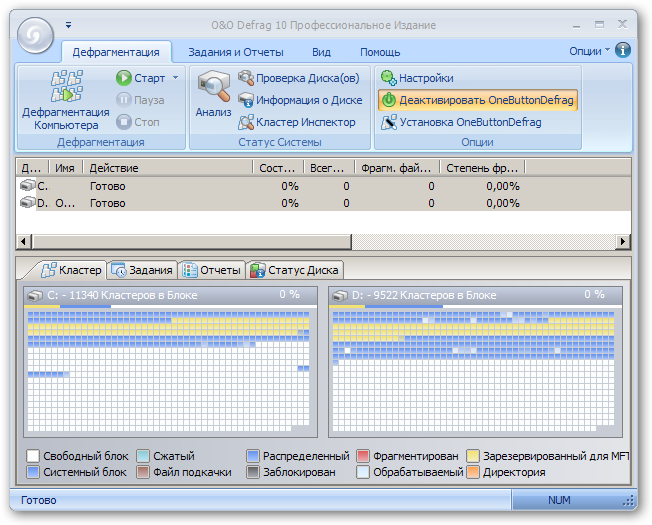Sort by the Степень фр... column header
The height and width of the screenshot is (525, 652).
click(482, 168)
